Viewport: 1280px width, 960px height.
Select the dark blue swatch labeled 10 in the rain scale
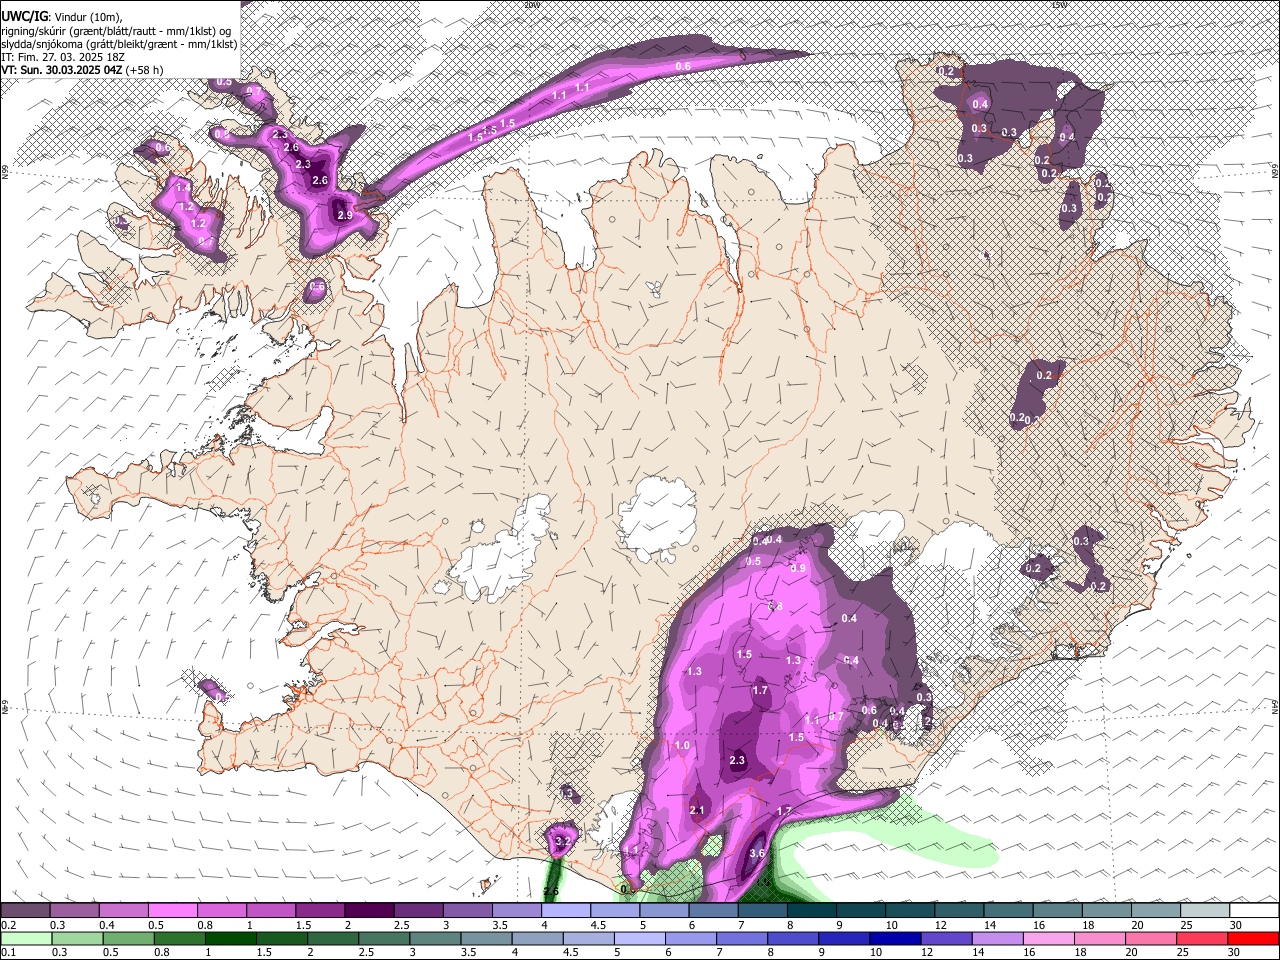click(x=894, y=939)
